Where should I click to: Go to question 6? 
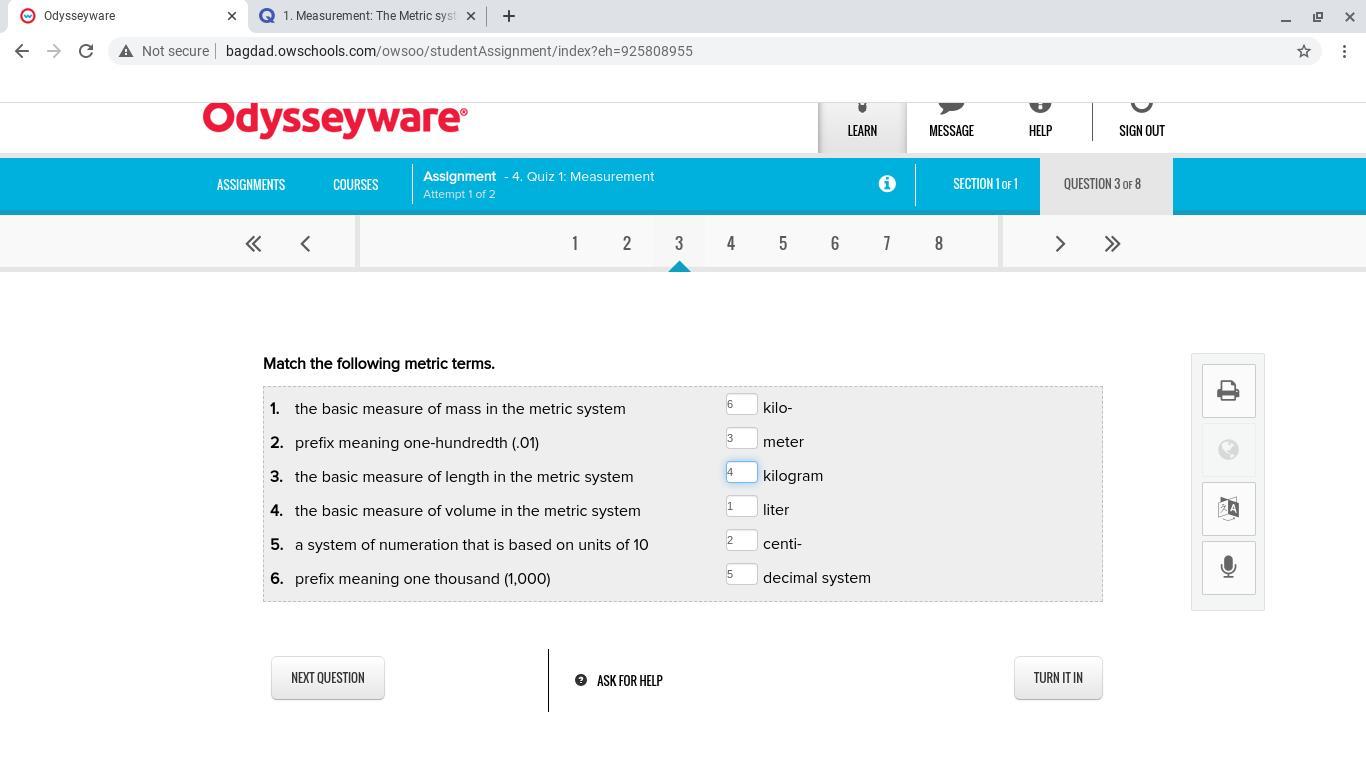click(835, 243)
